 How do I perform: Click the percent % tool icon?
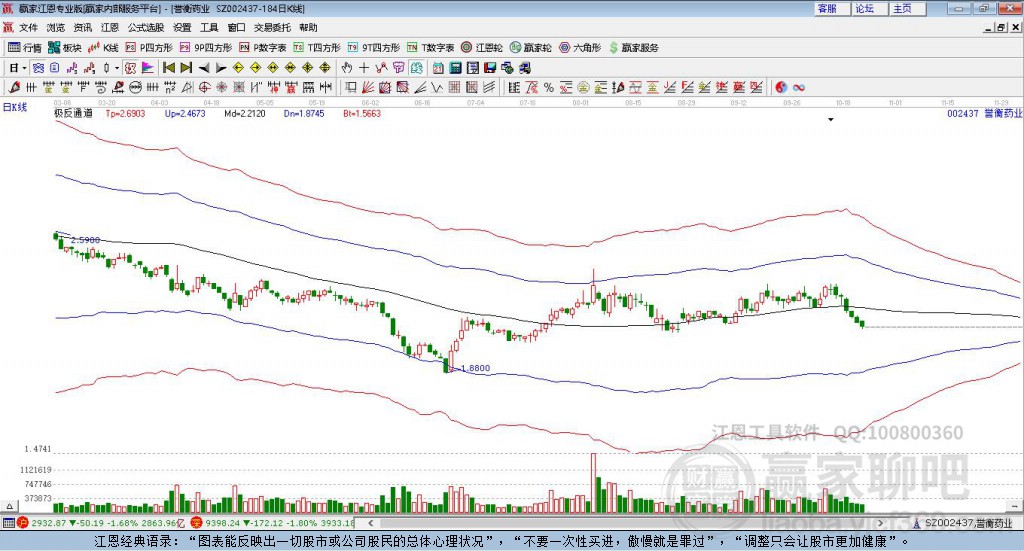pos(549,87)
